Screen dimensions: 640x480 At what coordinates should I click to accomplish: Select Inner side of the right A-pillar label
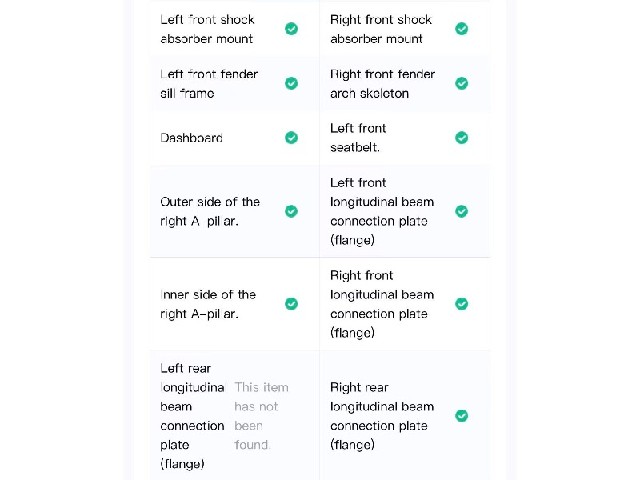(208, 304)
